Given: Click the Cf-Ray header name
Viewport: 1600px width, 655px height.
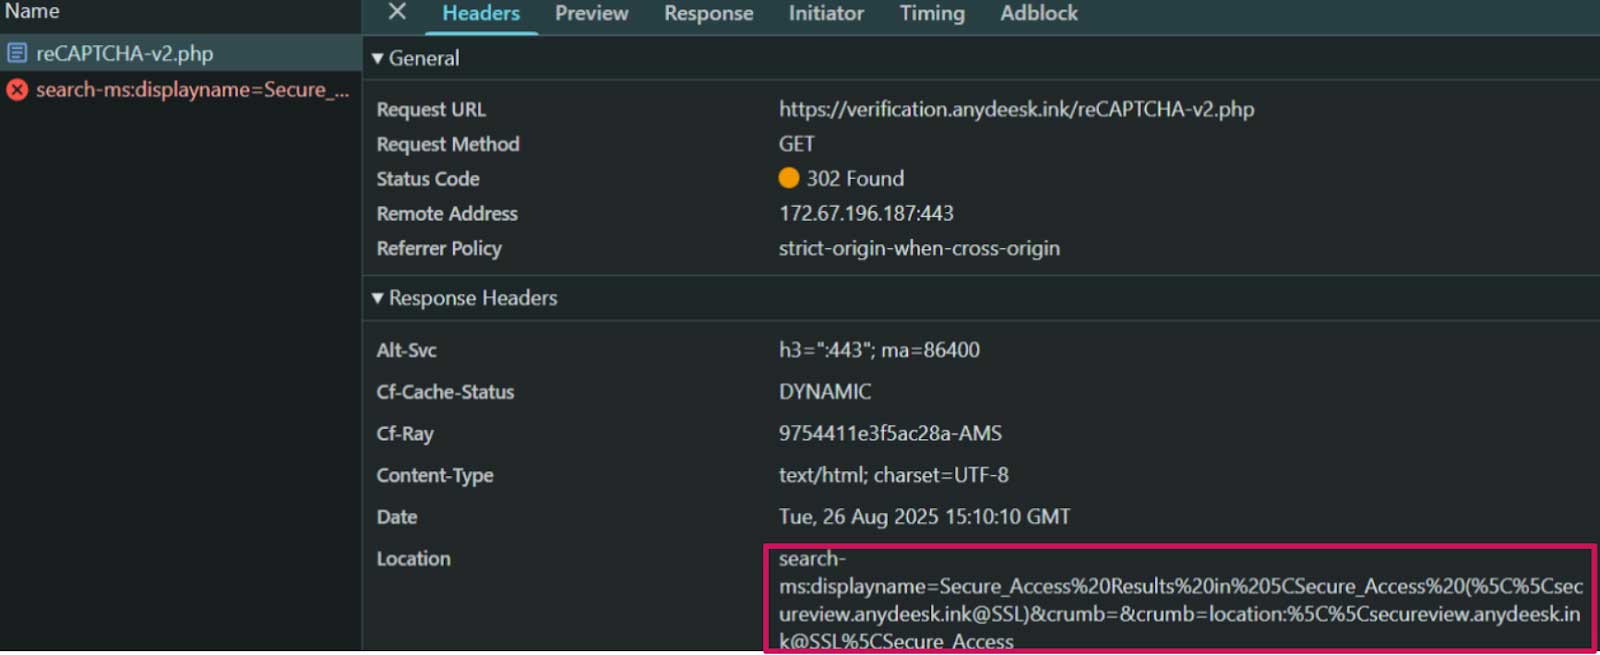Looking at the screenshot, I should pyautogui.click(x=405, y=434).
